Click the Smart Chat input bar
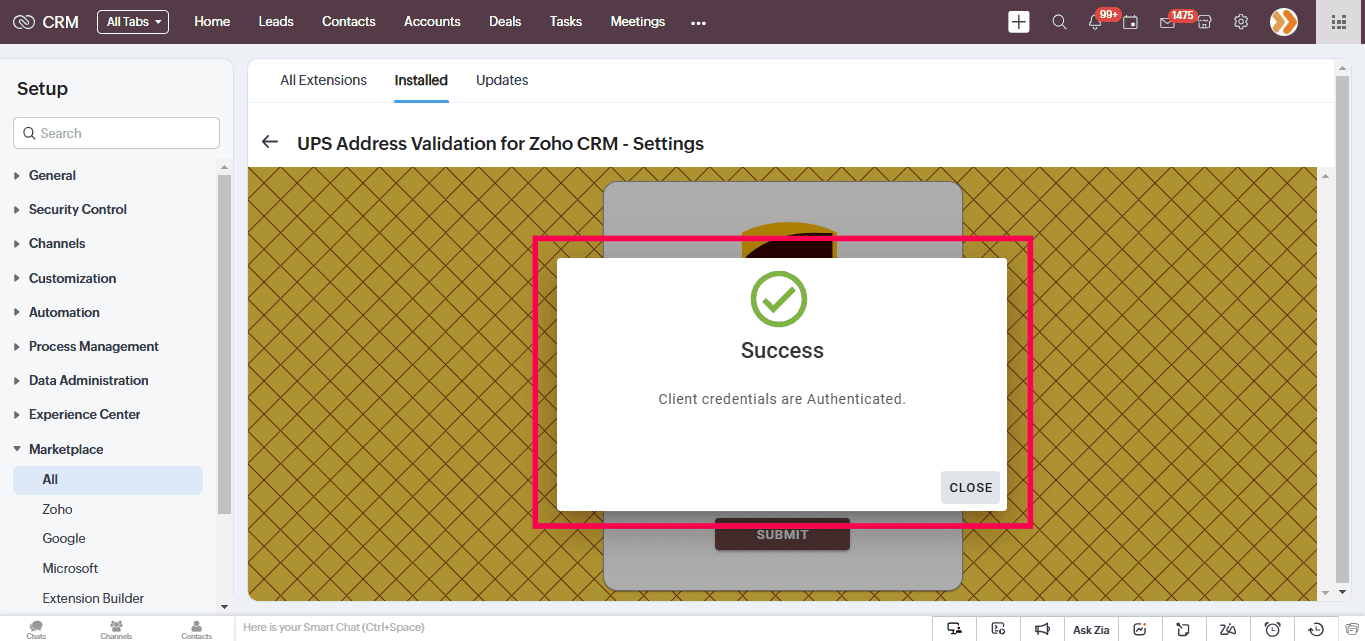The width and height of the screenshot is (1365, 641). coord(585,628)
